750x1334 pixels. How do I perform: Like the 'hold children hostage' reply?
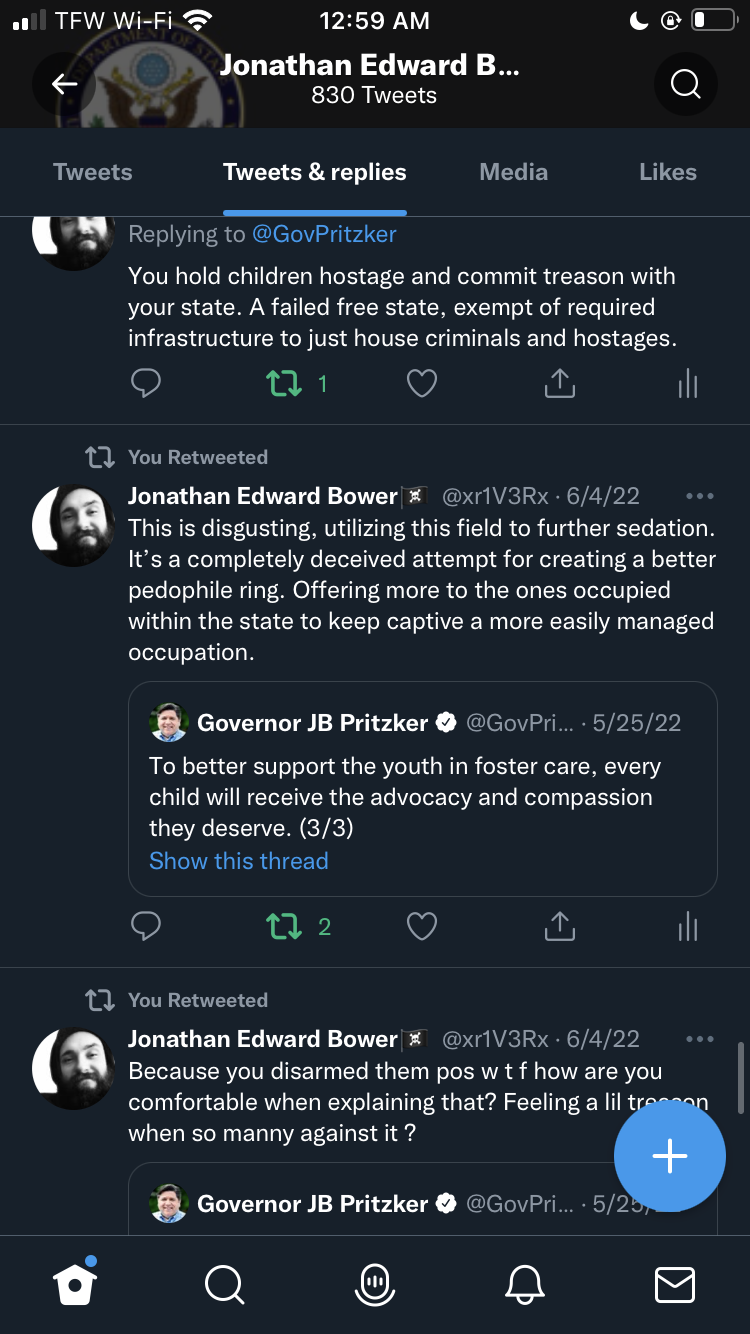point(422,384)
